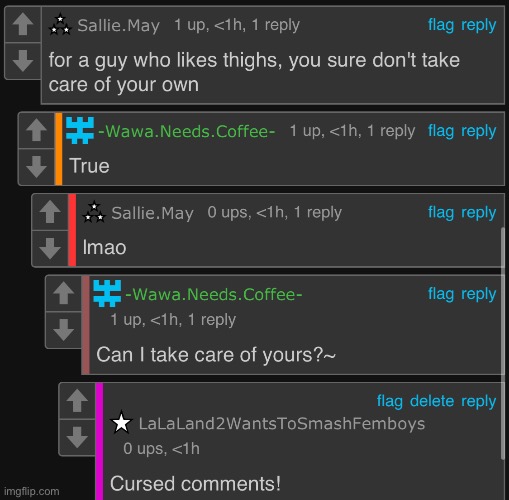Upvote "Can I take care of yours?~" comment
The image size is (509, 500).
(64, 293)
